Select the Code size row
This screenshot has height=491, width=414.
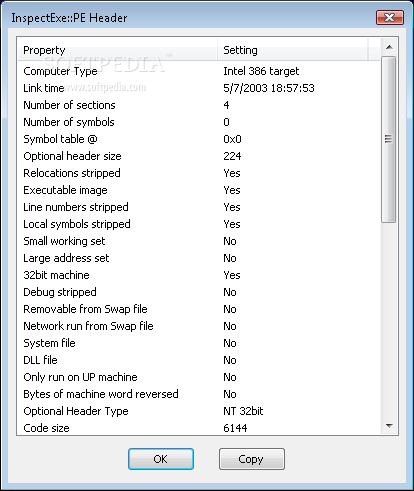click(x=199, y=427)
